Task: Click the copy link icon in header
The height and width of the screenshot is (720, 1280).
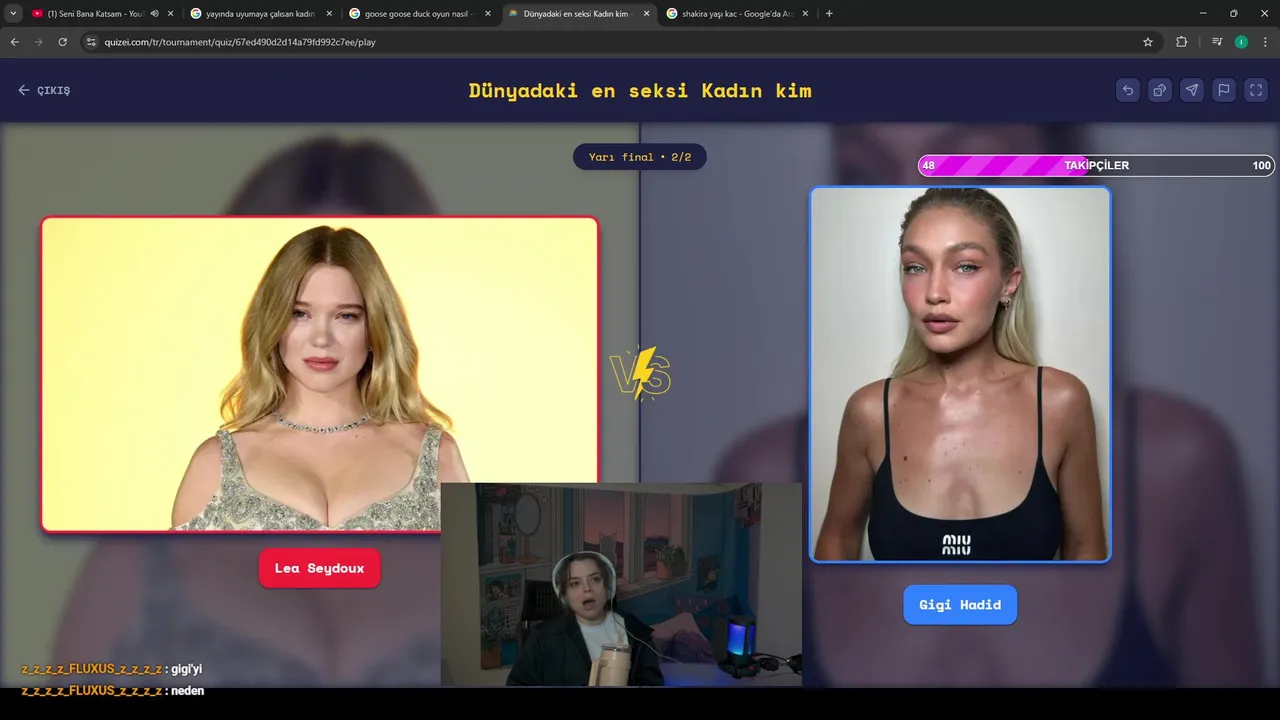Action: pyautogui.click(x=1160, y=90)
